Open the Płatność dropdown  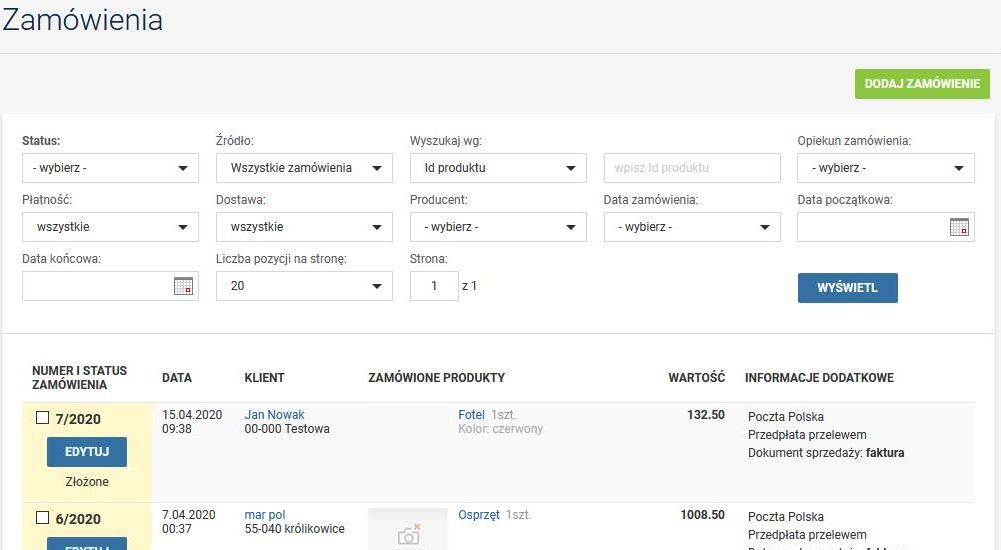pyautogui.click(x=110, y=227)
